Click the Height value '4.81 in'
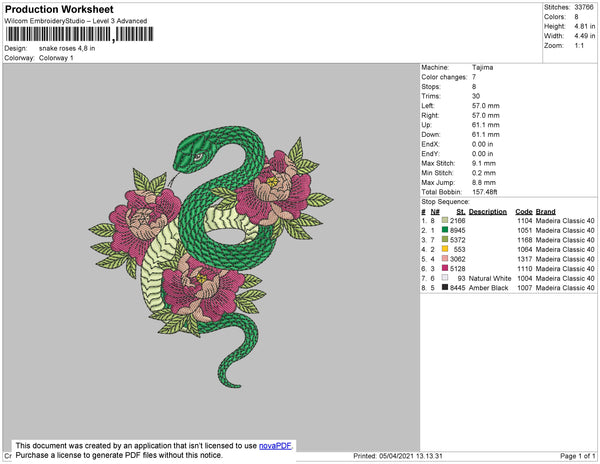The width and height of the screenshot is (600, 464). (x=585, y=26)
